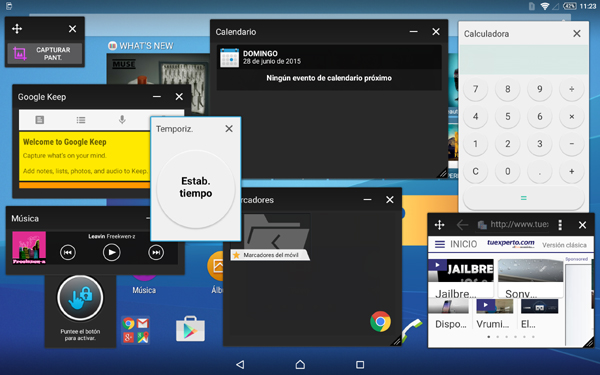The width and height of the screenshot is (600, 375).
Task: Click the move handle in the screenshot capture widget
Action: [x=17, y=29]
